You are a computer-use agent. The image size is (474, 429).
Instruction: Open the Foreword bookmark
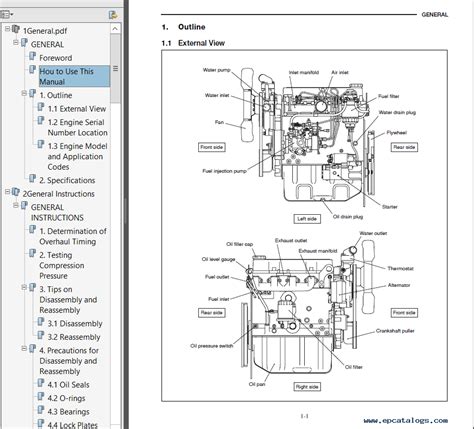coord(56,58)
